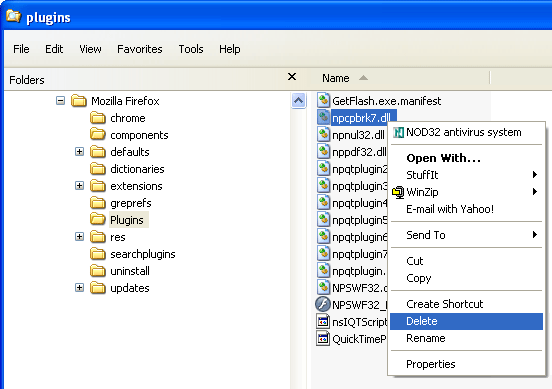
Task: Select the dictionaries folder name
Action: point(137,169)
